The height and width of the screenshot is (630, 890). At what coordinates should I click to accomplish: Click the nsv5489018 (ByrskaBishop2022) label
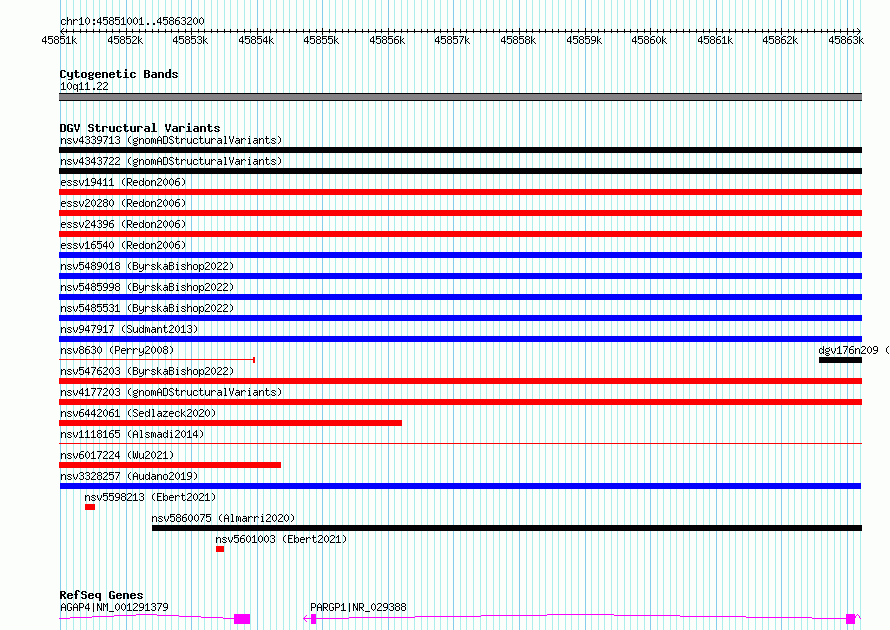tap(147, 266)
